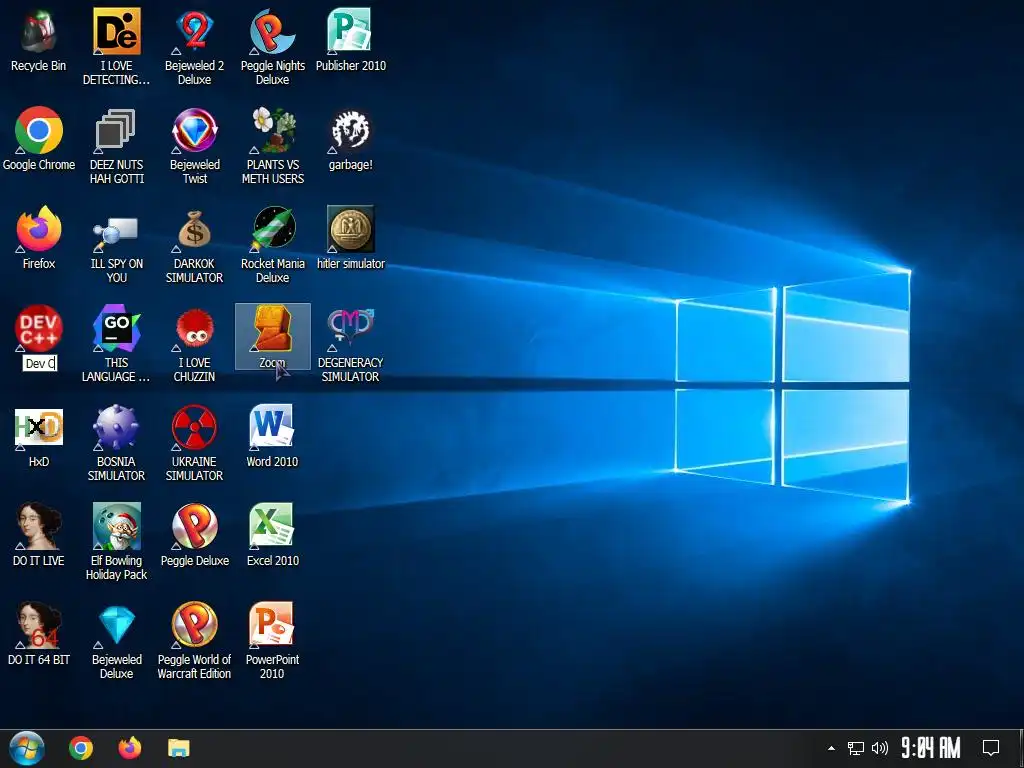Expand the hidden system tray icons arrow
1024x768 pixels.
831,748
